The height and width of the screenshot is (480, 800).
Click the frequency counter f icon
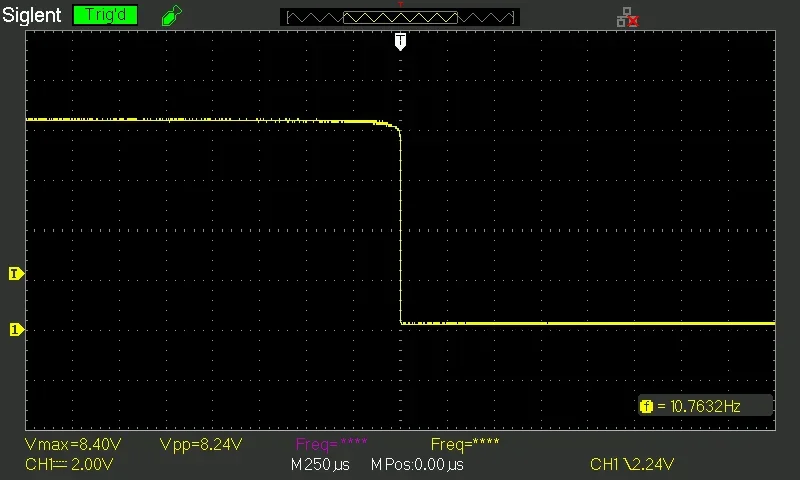(x=646, y=407)
